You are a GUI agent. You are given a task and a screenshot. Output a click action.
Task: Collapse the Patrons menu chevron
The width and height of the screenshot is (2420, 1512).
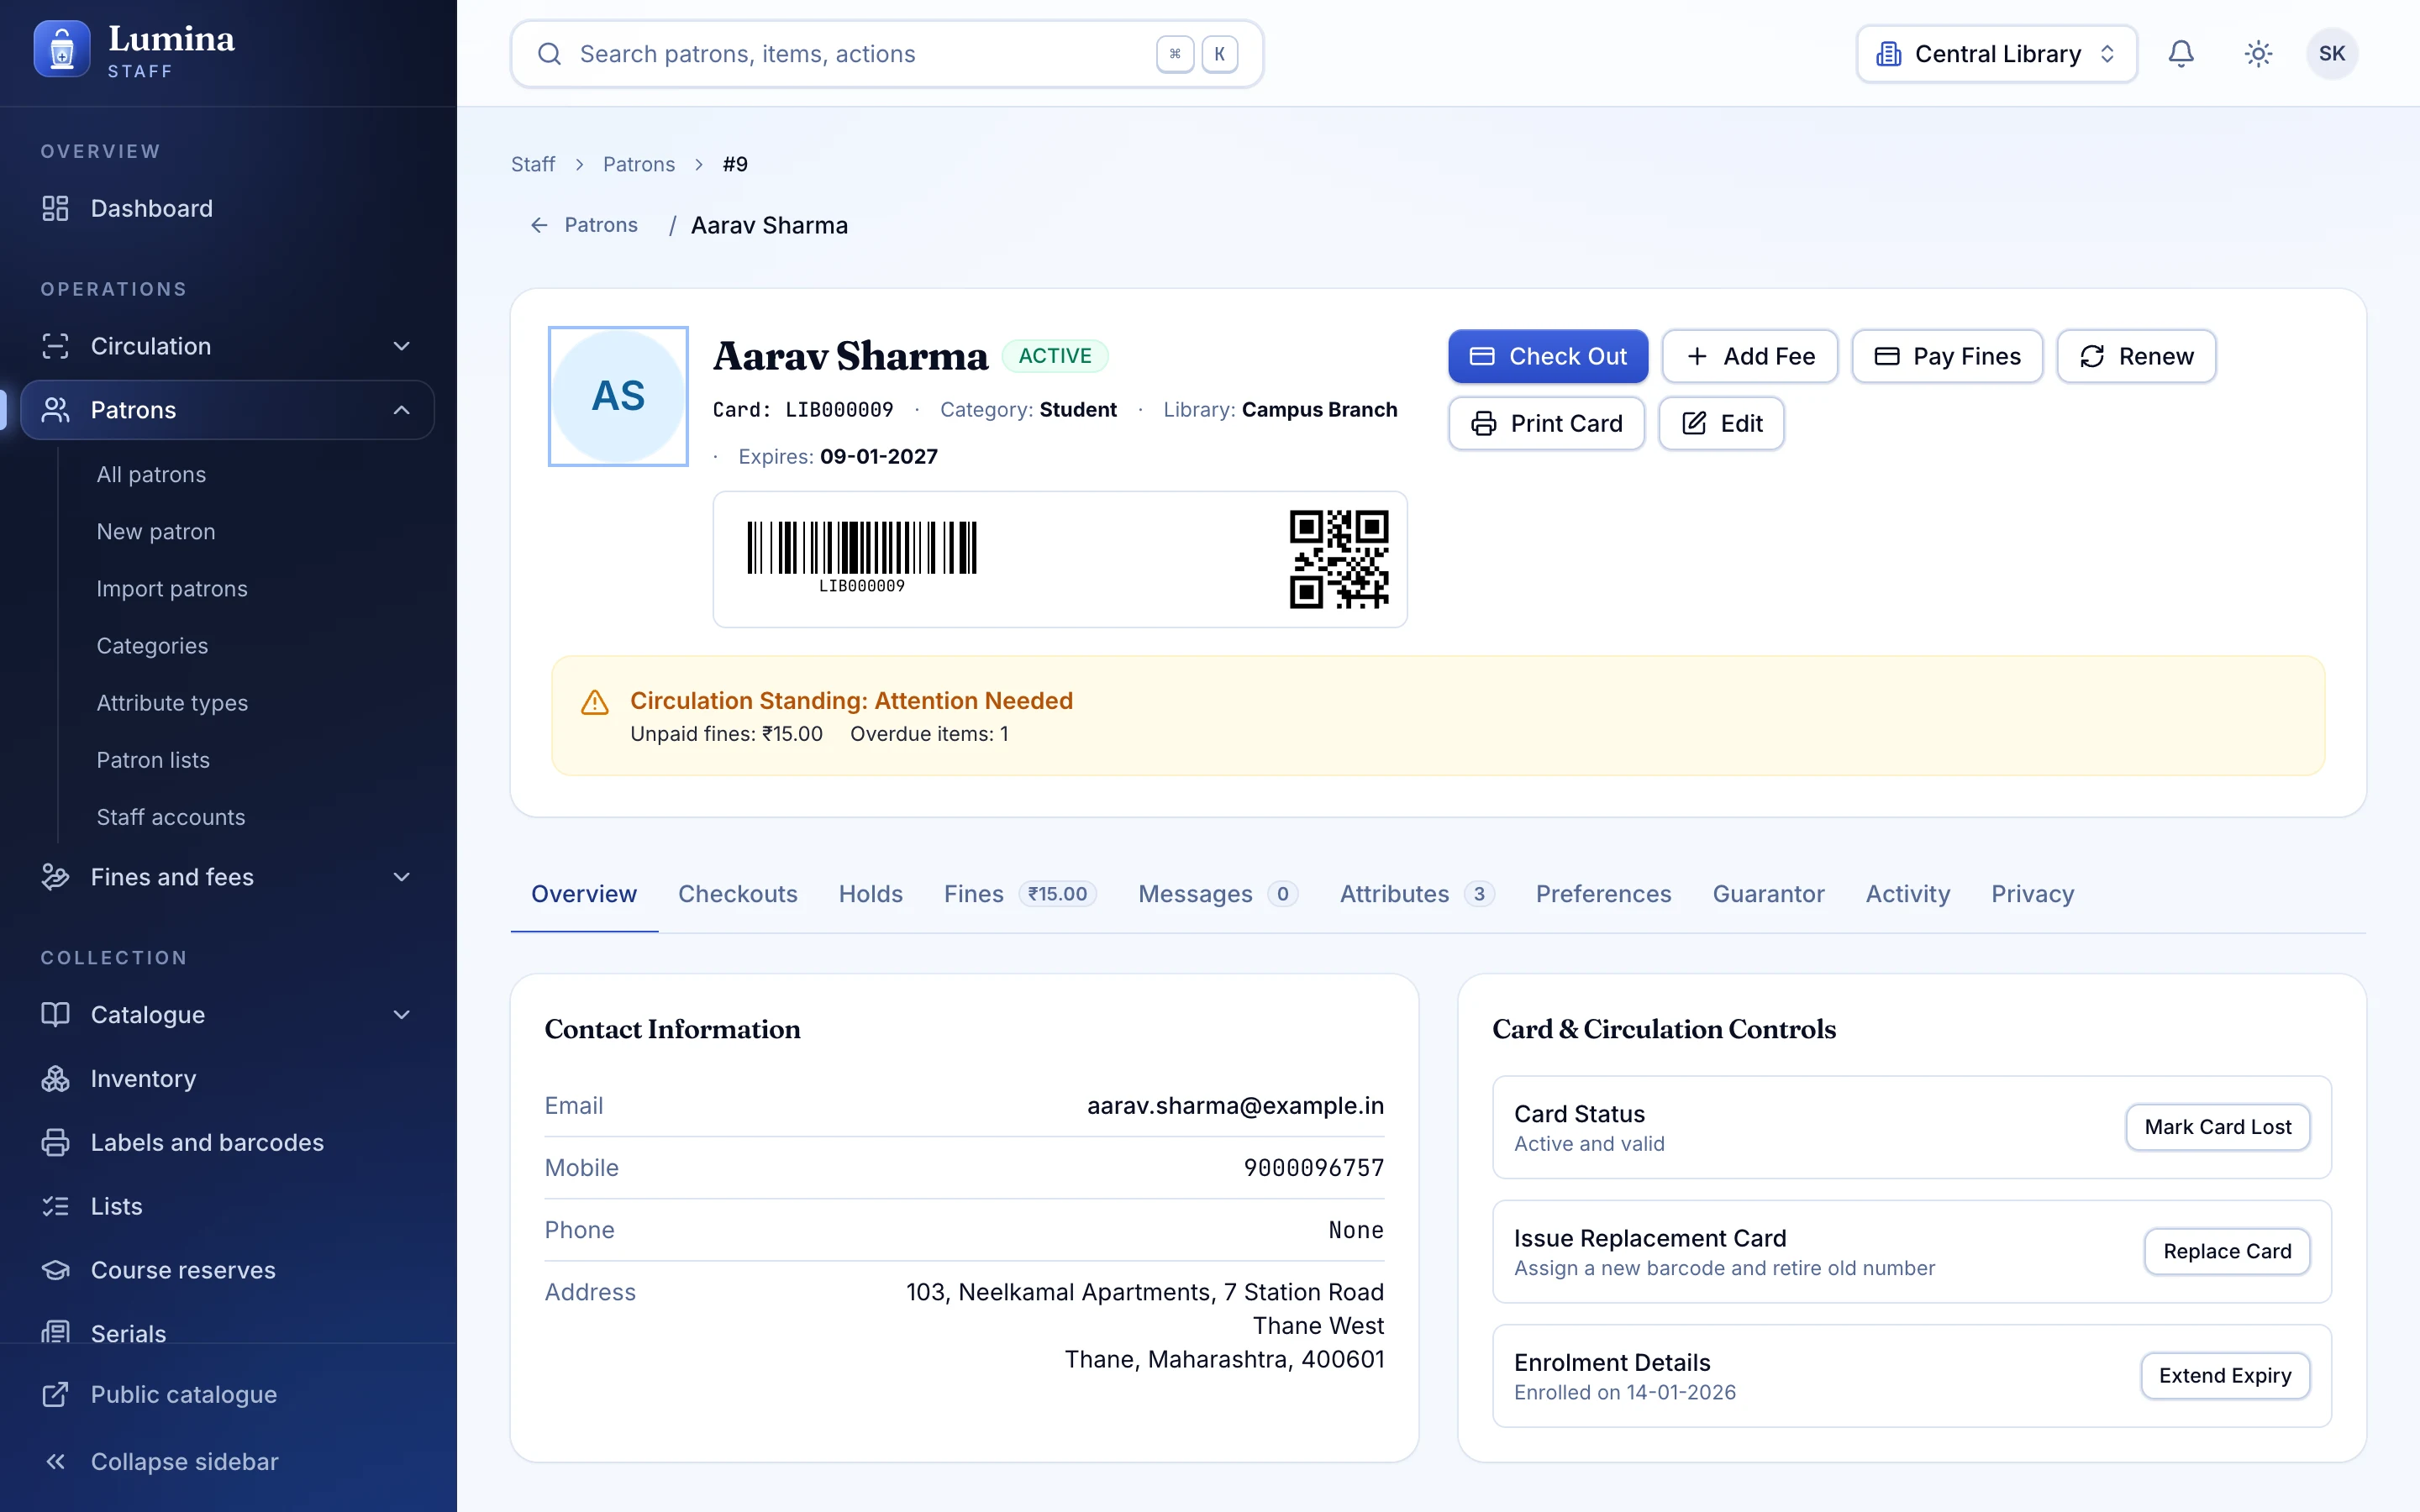pyautogui.click(x=401, y=410)
